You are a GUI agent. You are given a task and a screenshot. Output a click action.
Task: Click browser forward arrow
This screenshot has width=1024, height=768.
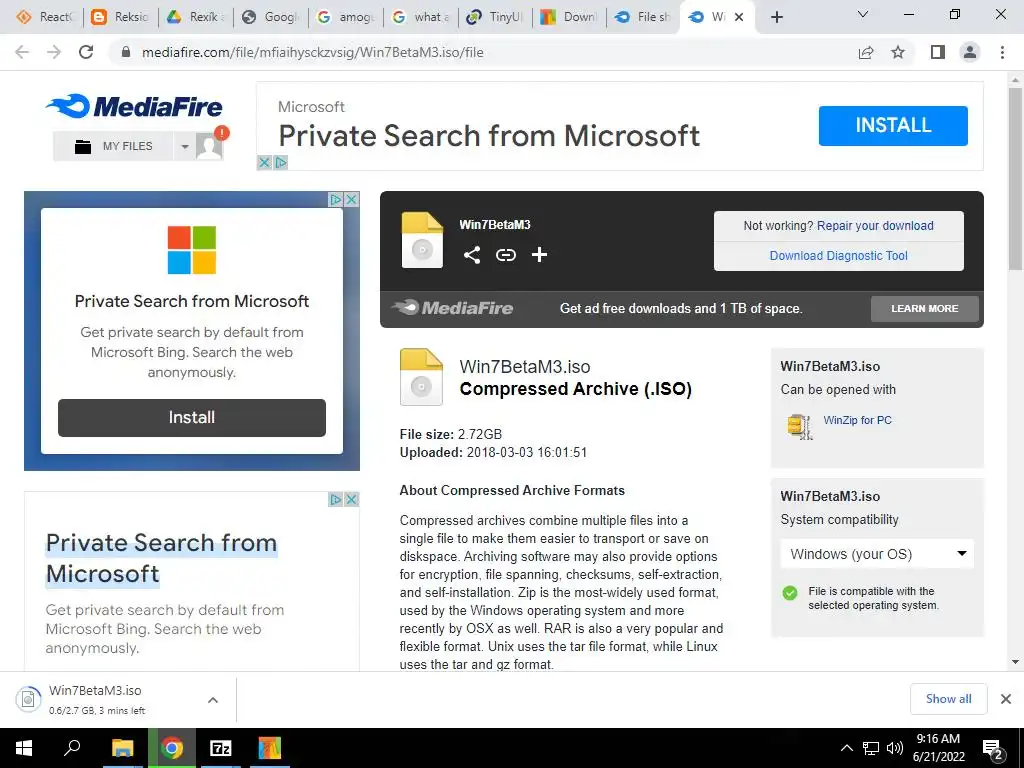[54, 52]
